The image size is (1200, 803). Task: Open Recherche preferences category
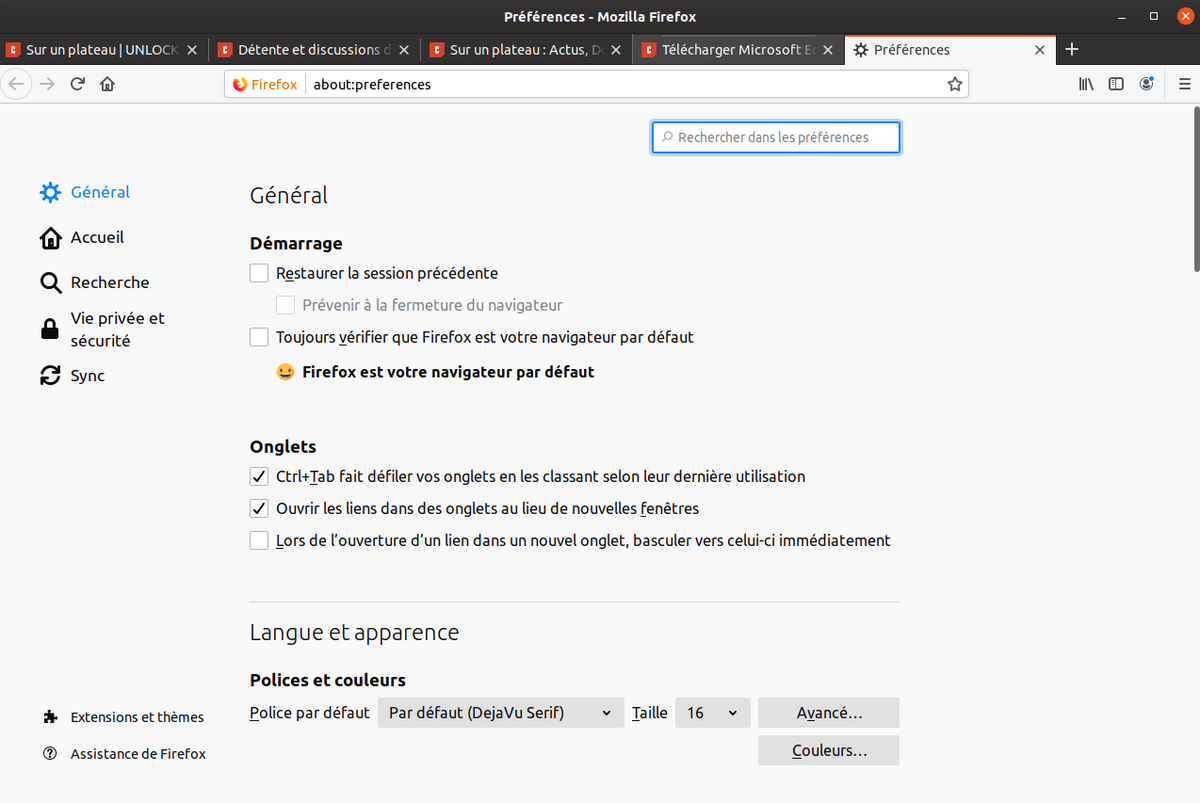(x=110, y=283)
